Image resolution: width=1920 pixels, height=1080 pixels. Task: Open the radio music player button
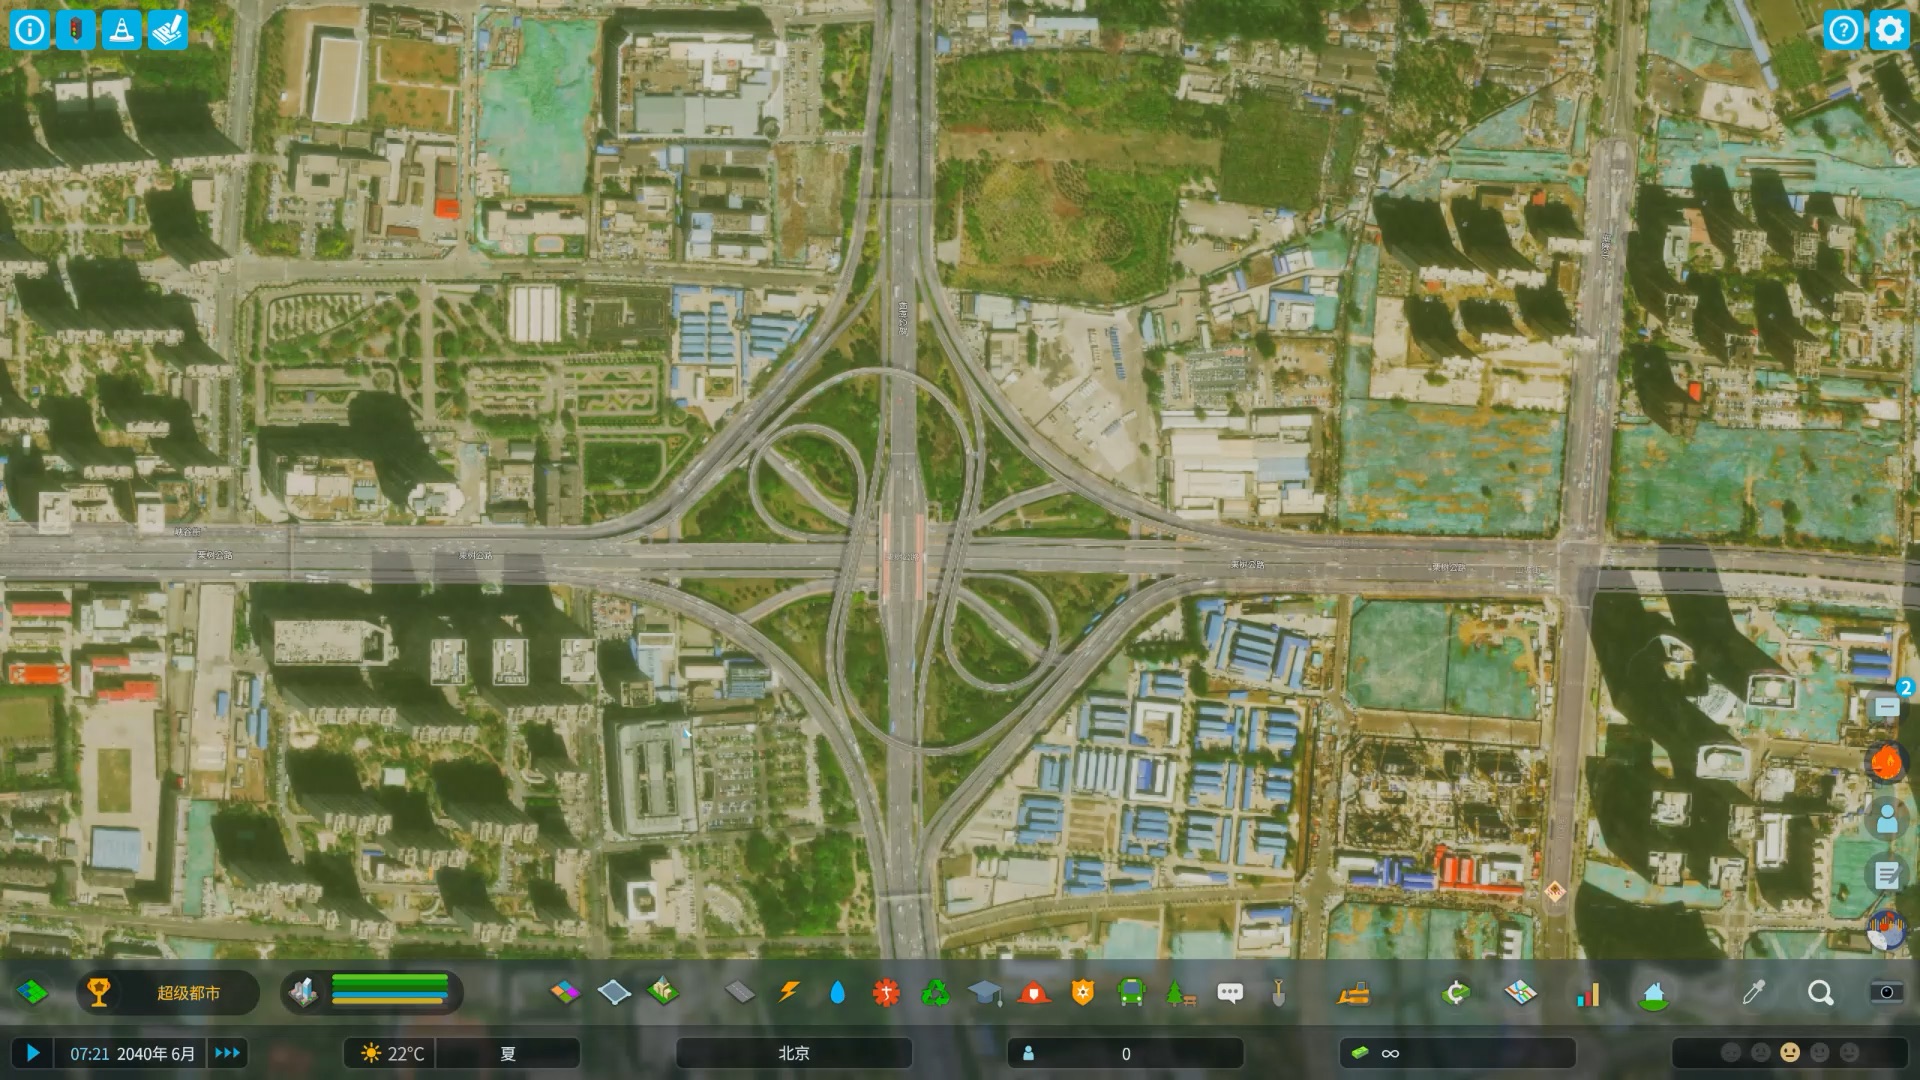point(1887,931)
